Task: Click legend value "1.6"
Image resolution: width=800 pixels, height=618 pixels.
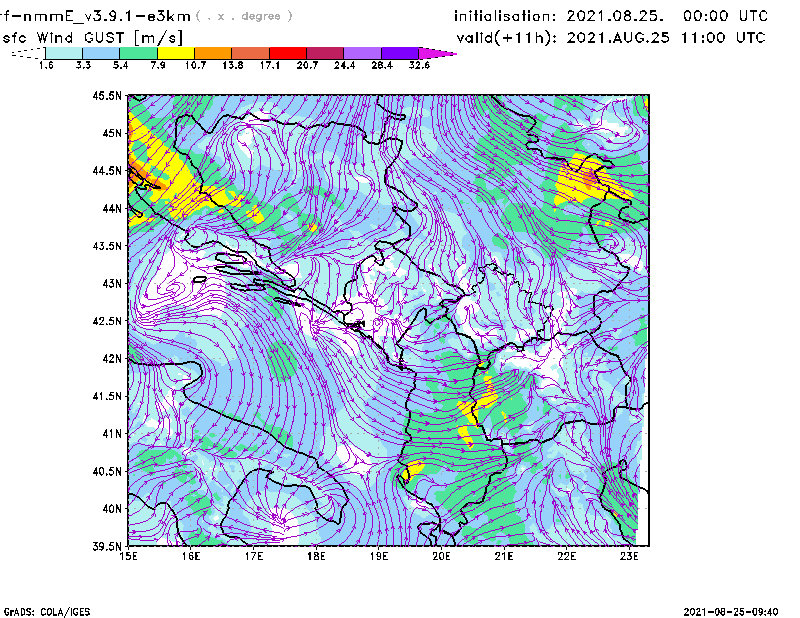Action: [x=46, y=65]
